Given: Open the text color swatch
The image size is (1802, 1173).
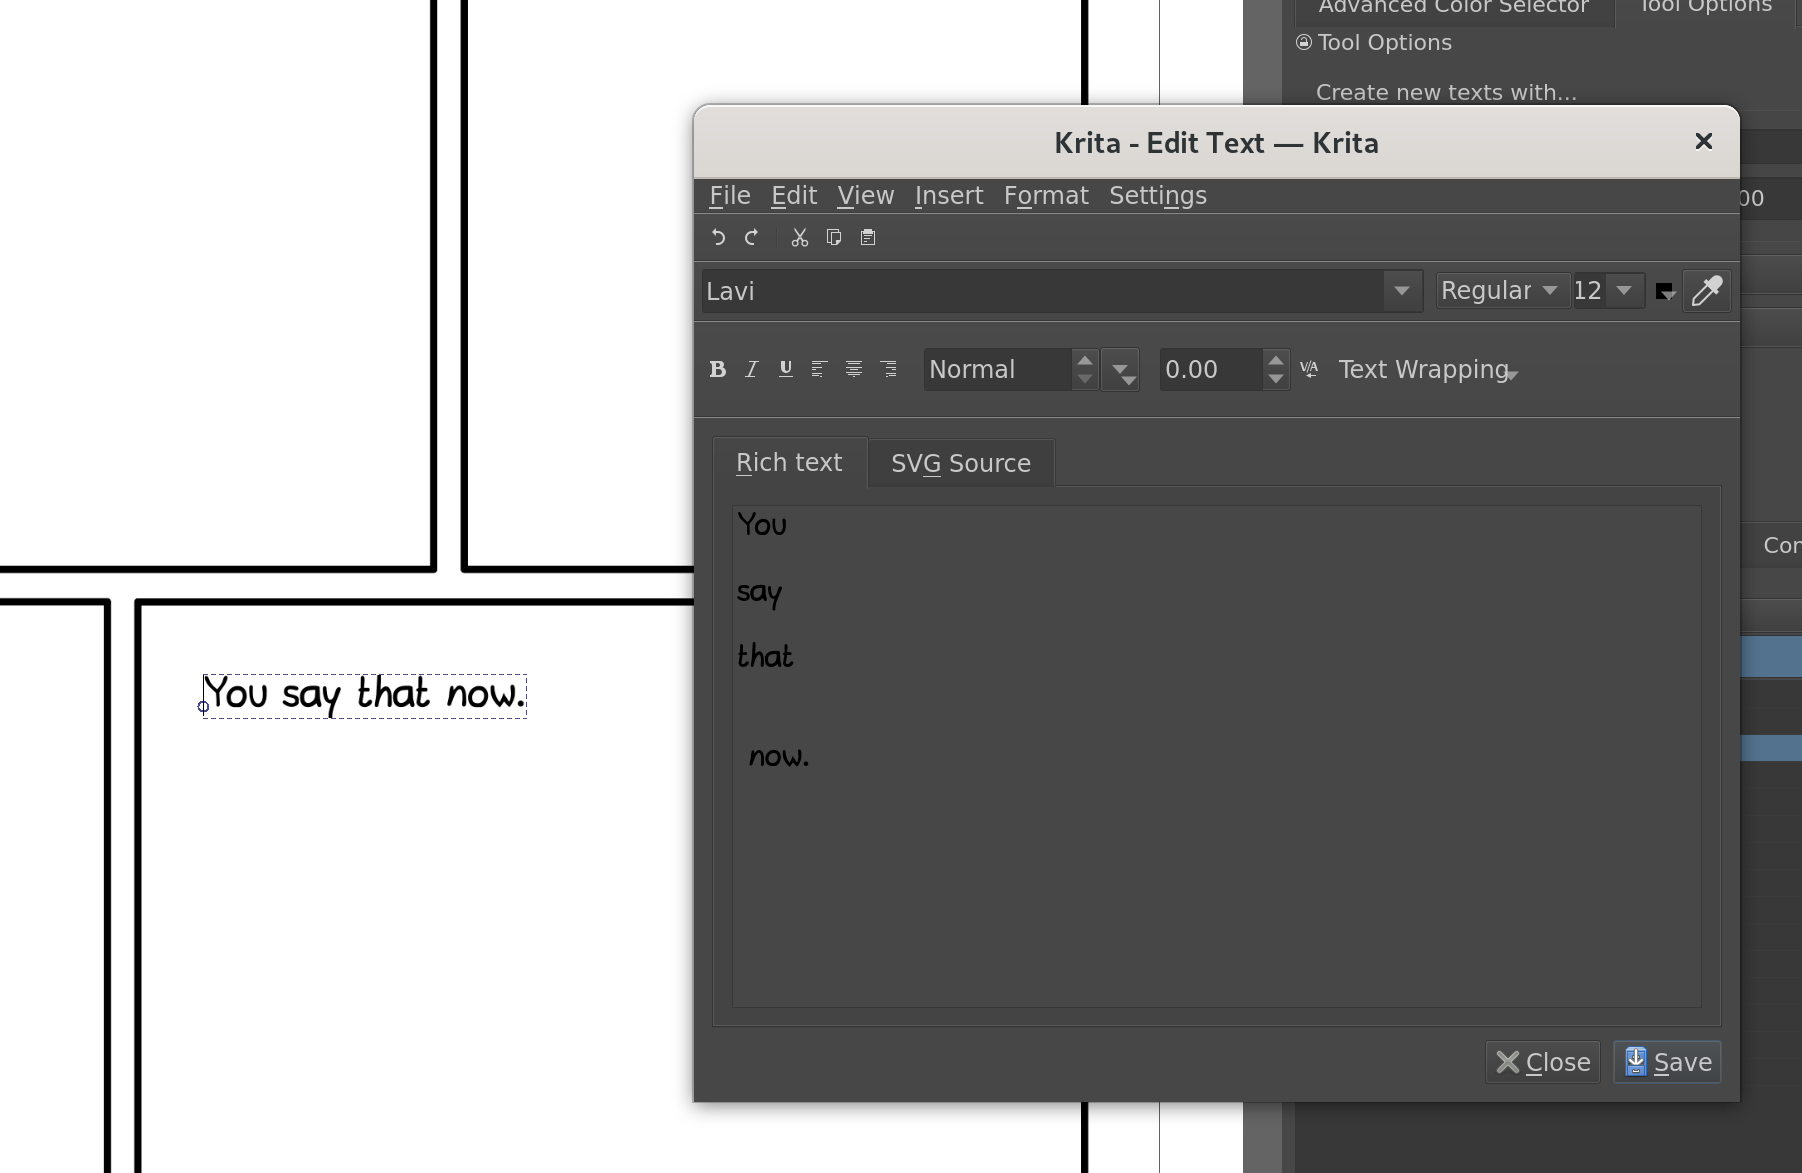Looking at the screenshot, I should tap(1664, 291).
